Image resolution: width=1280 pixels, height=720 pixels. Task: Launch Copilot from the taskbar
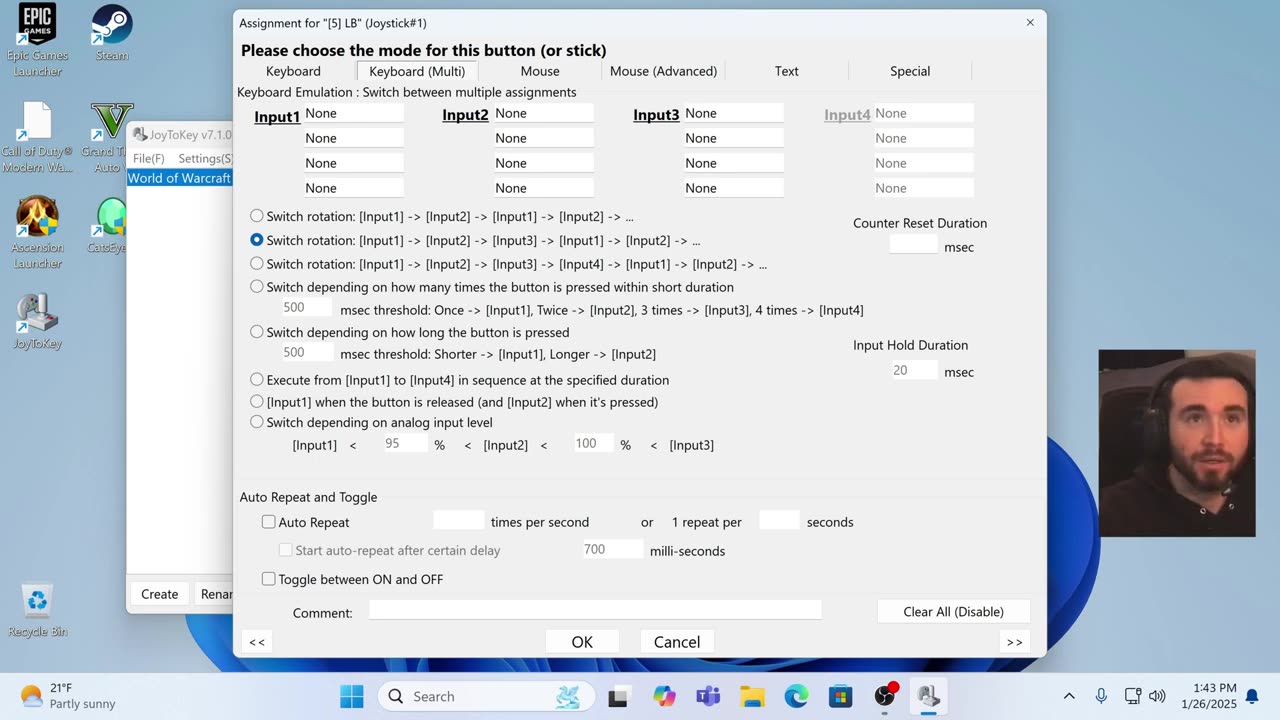tap(664, 696)
